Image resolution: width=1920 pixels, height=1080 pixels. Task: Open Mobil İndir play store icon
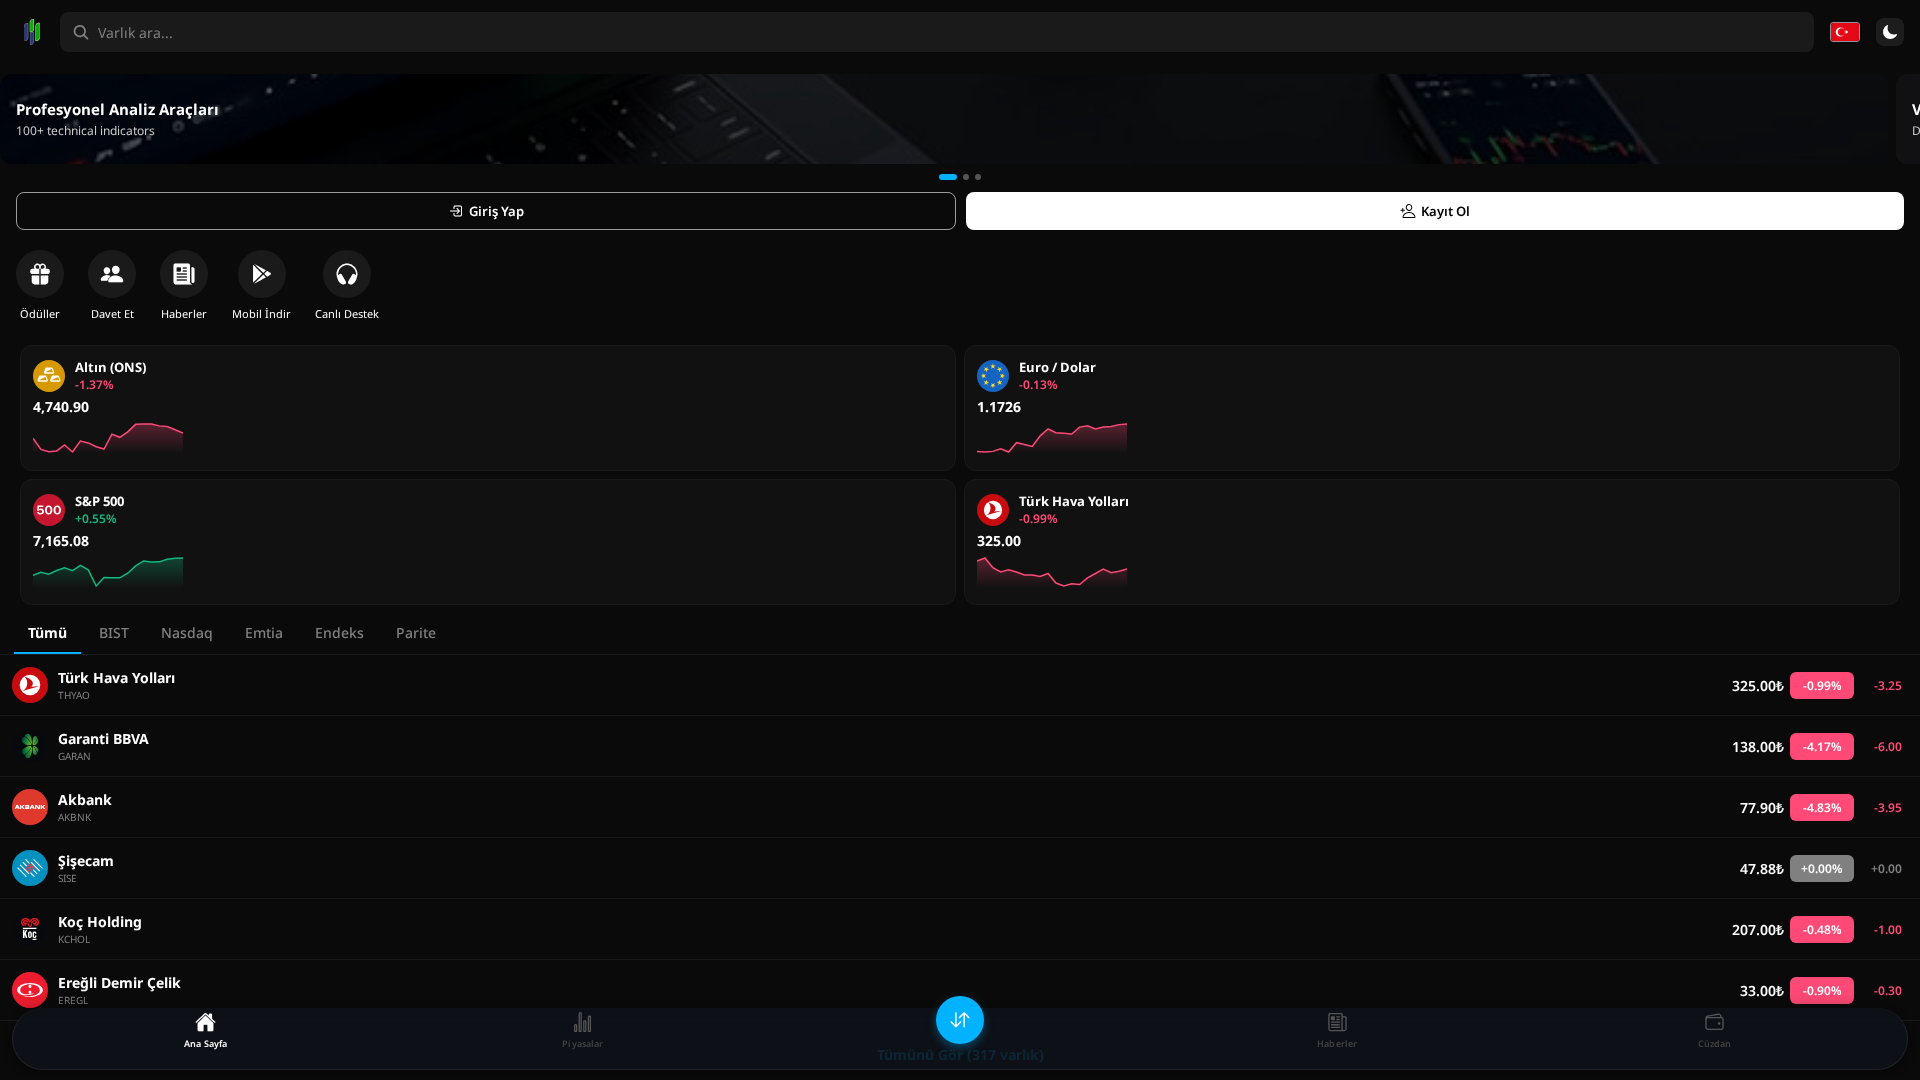[x=261, y=274]
